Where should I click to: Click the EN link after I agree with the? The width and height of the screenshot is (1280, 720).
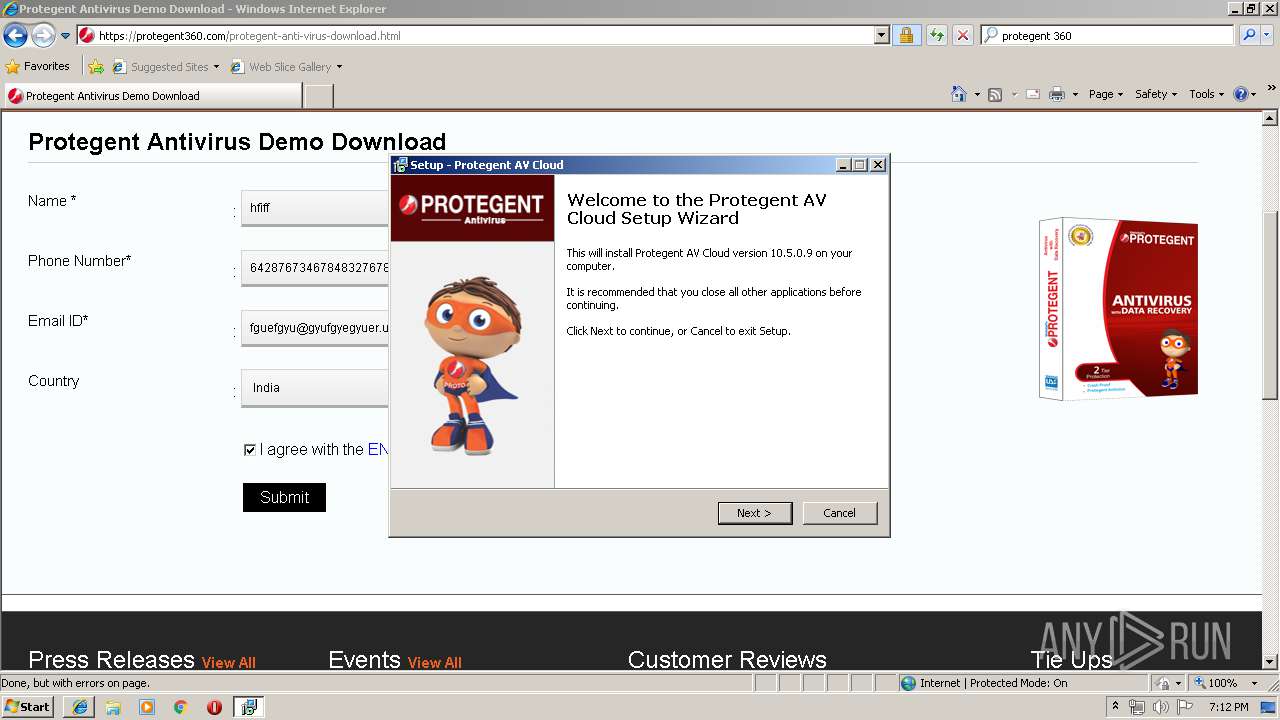(378, 450)
